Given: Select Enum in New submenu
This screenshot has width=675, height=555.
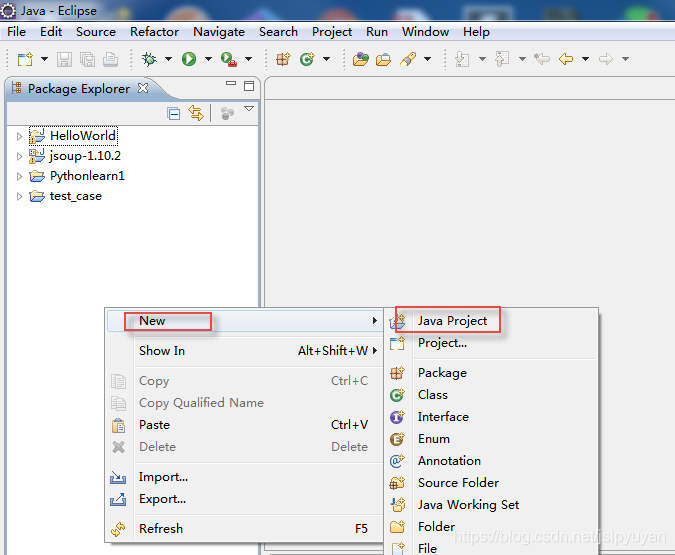Looking at the screenshot, I should (491, 439).
